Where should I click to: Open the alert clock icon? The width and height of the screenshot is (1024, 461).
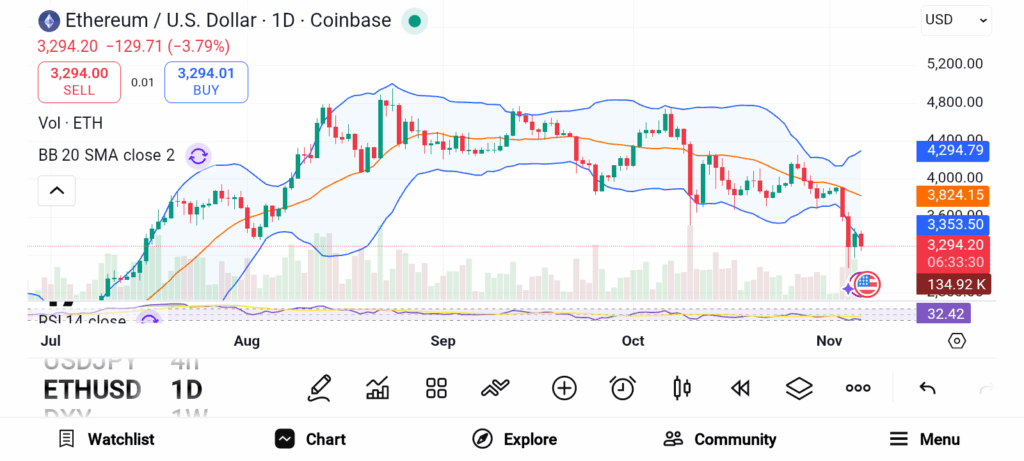pyautogui.click(x=623, y=388)
